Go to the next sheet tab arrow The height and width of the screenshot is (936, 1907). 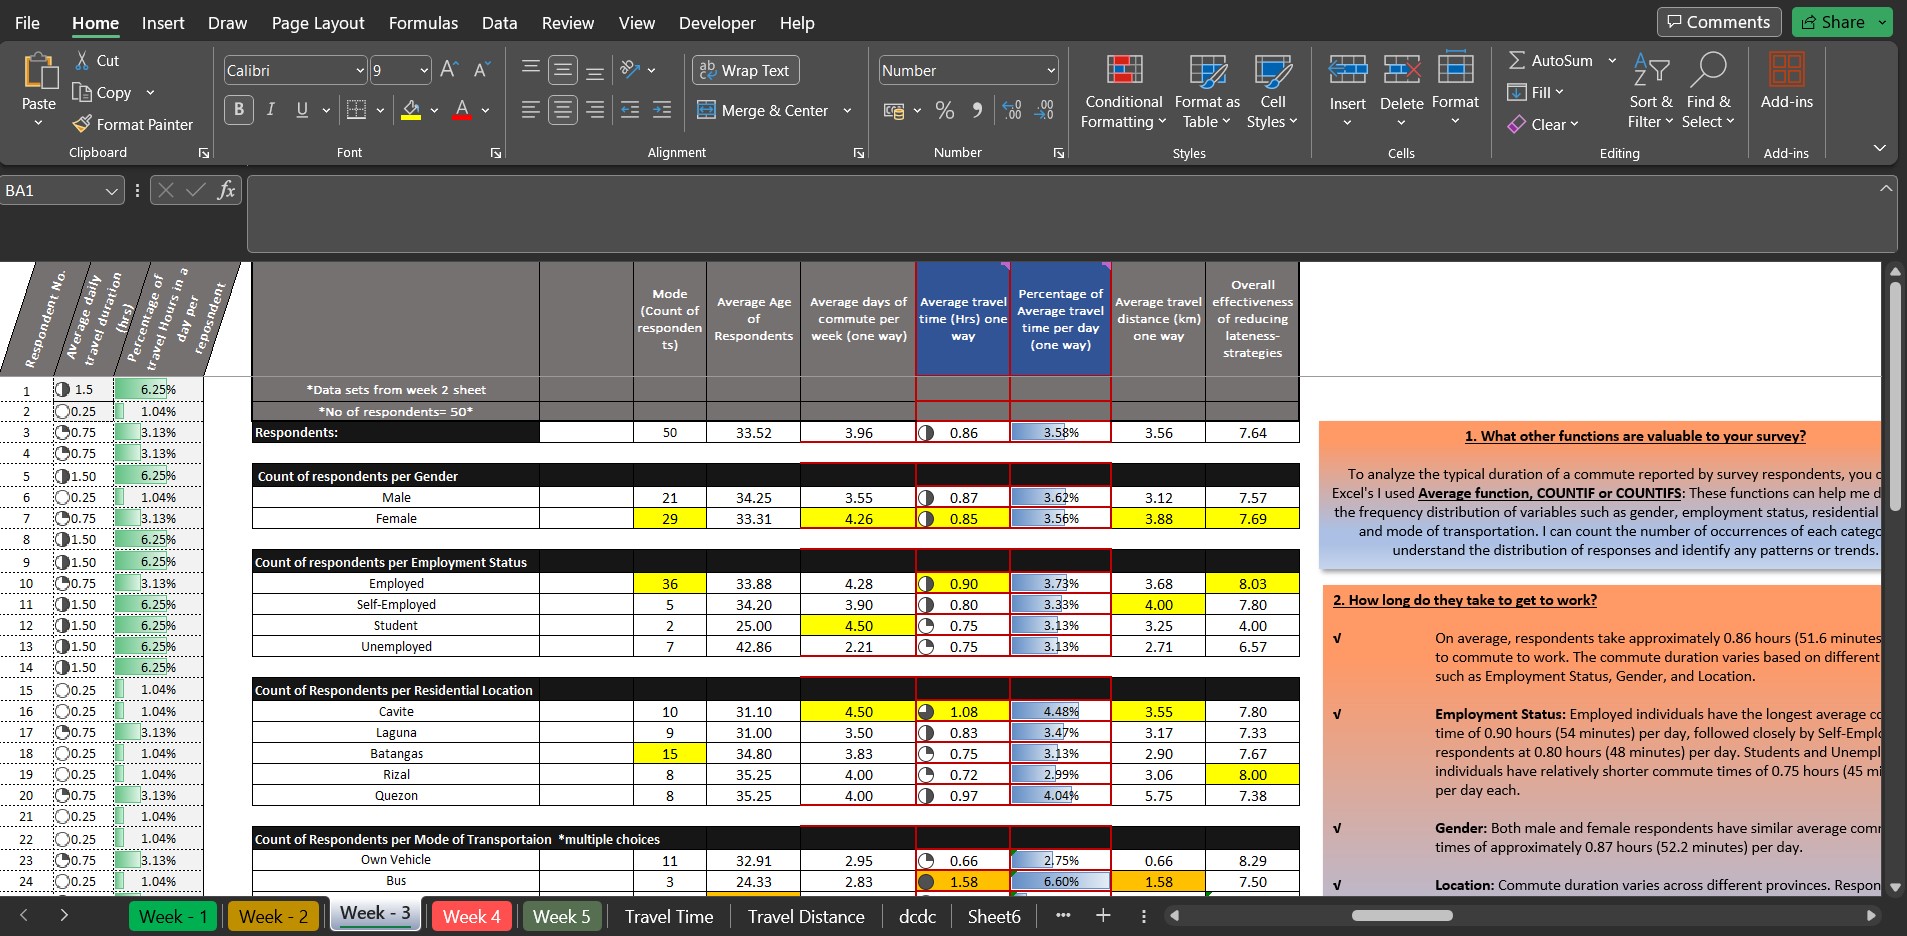coord(64,915)
